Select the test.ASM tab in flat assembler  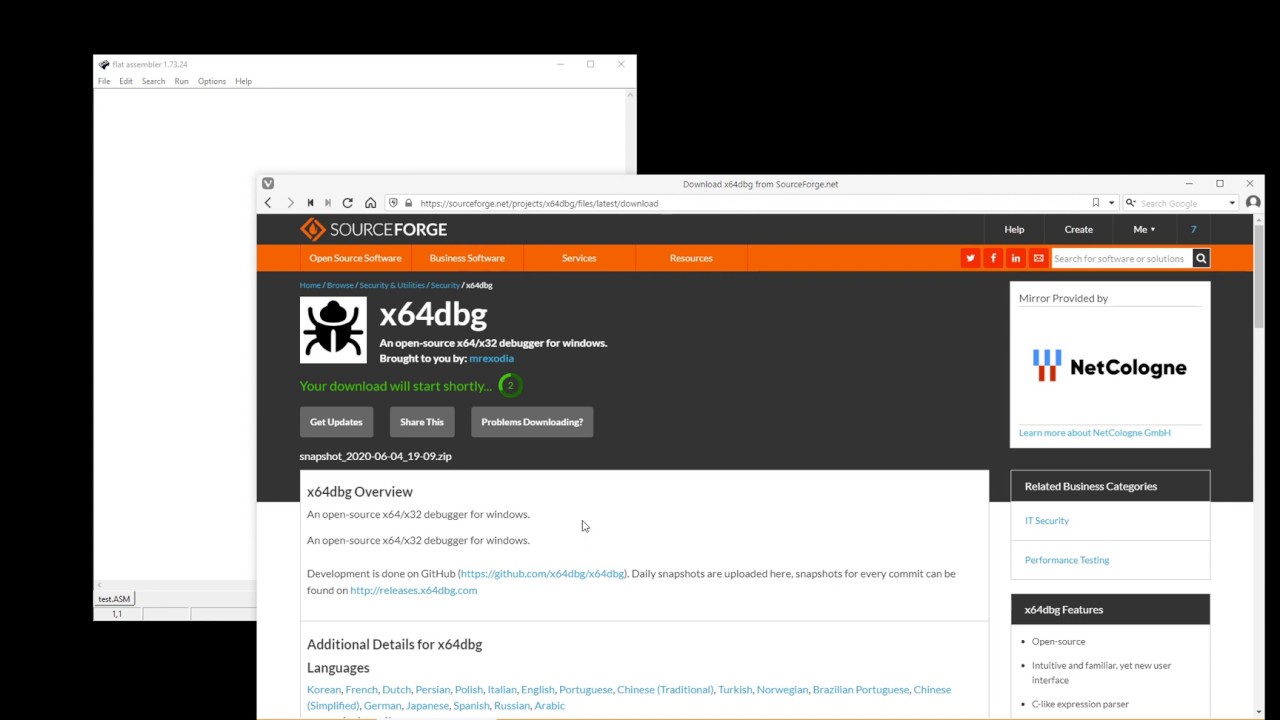click(114, 599)
